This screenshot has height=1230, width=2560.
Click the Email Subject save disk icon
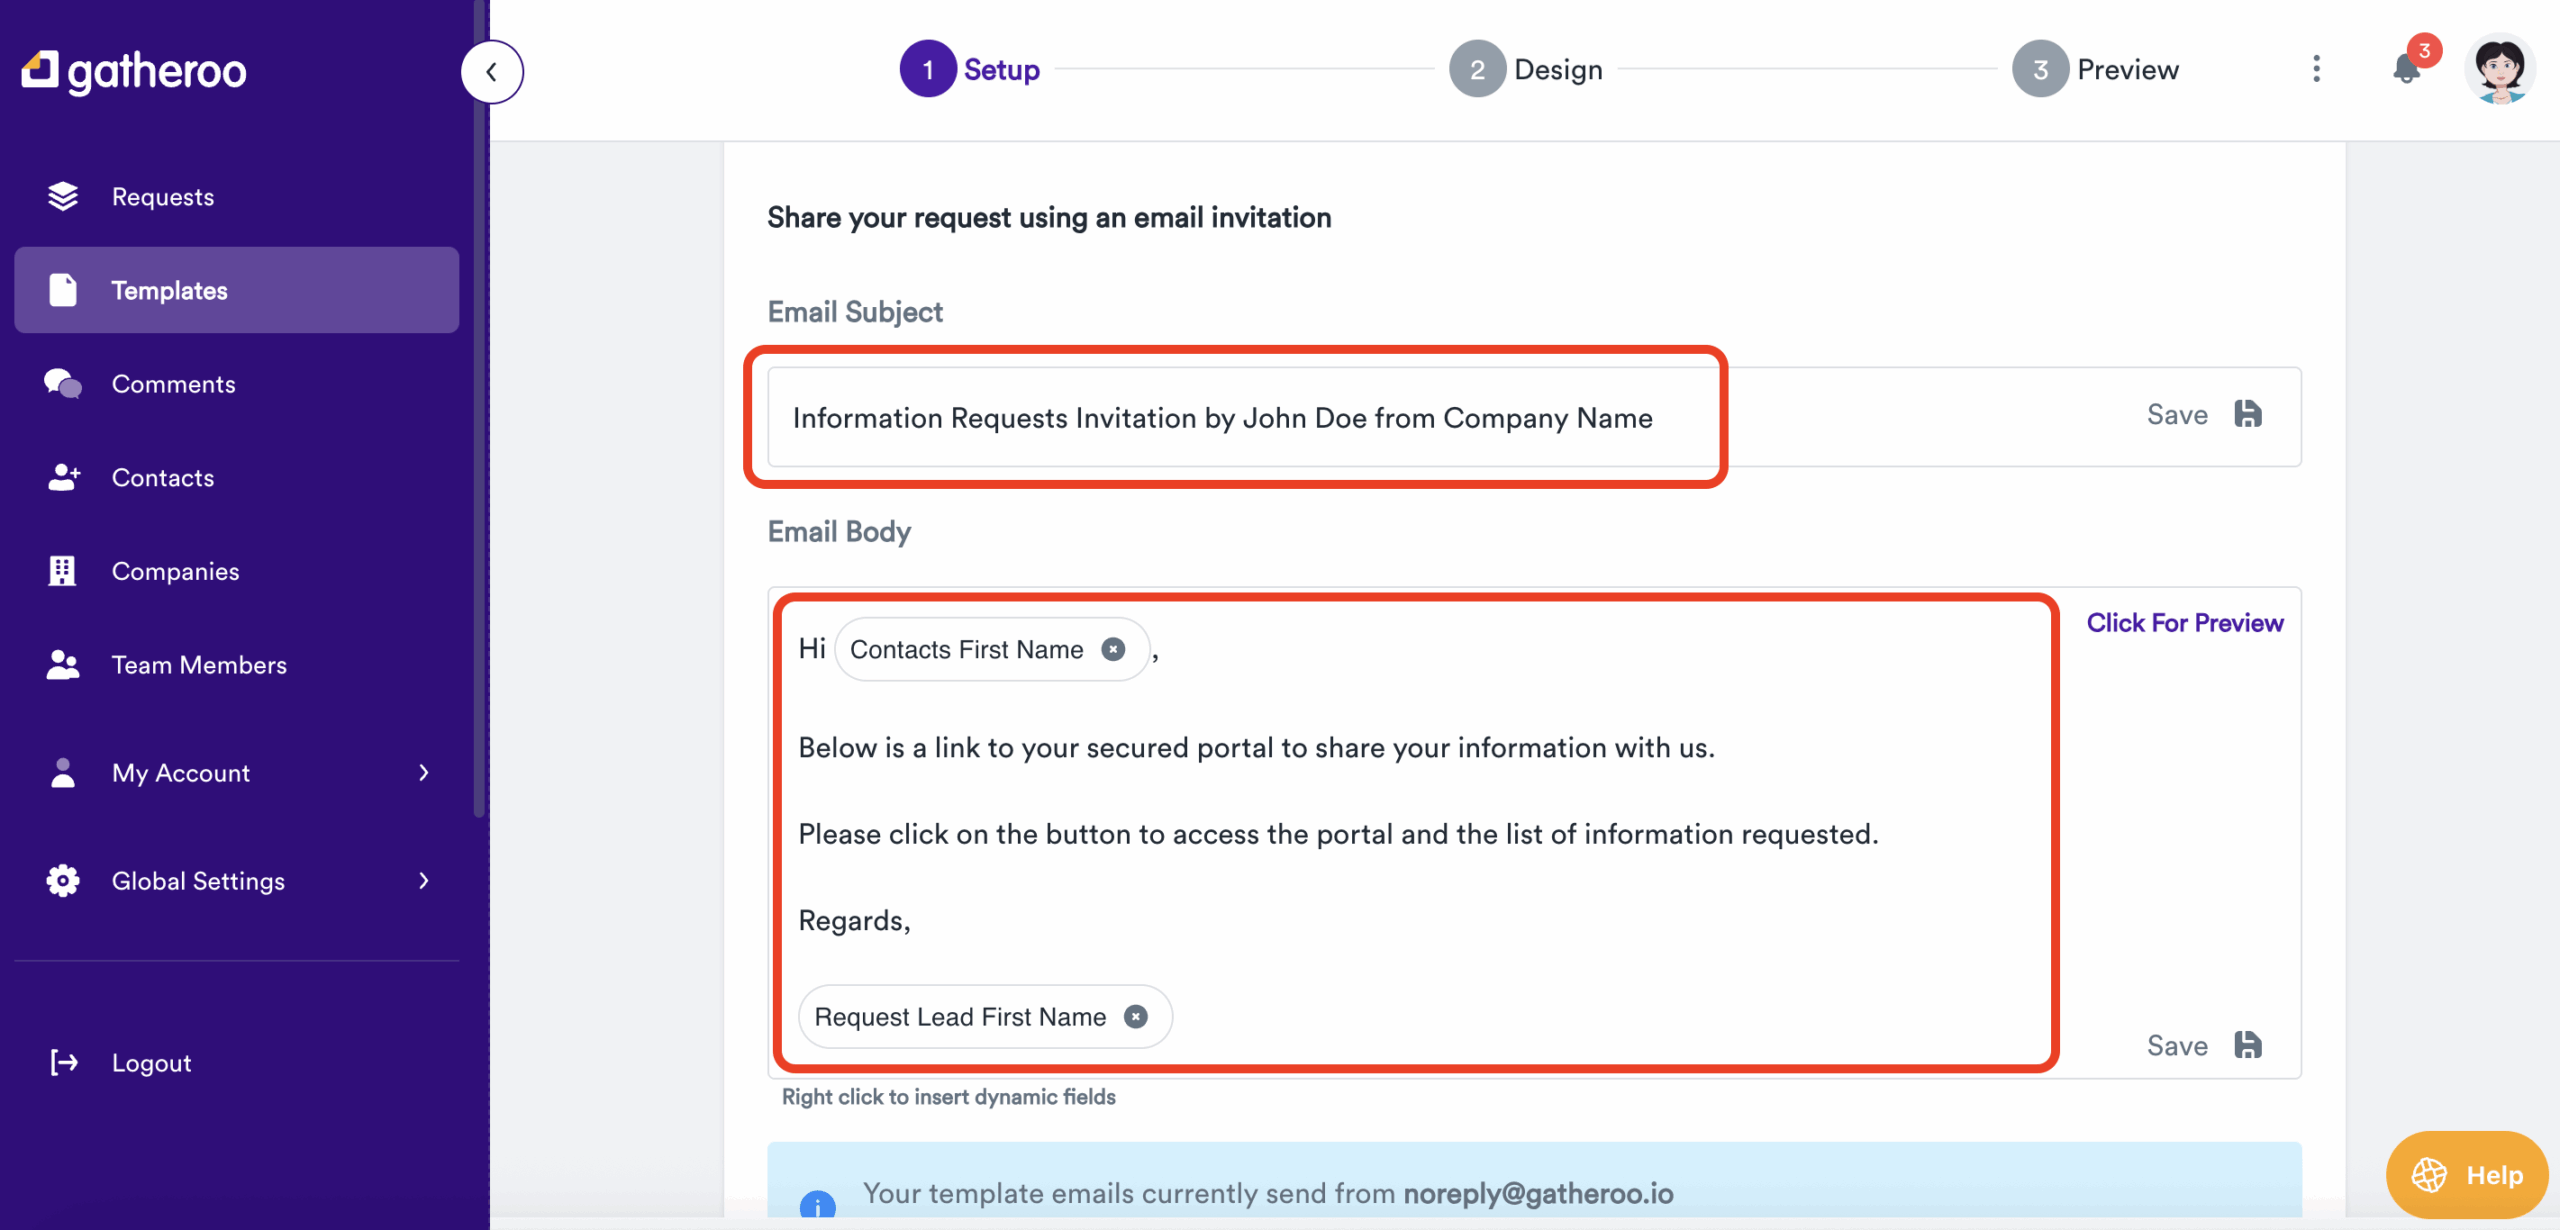(2248, 414)
